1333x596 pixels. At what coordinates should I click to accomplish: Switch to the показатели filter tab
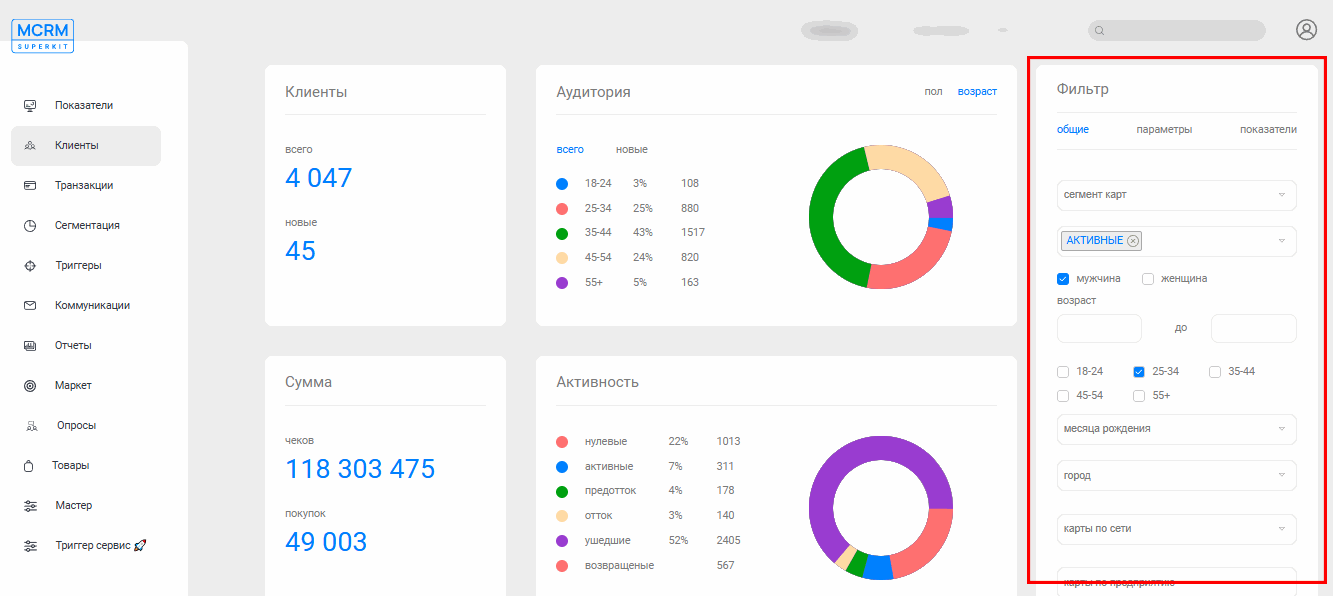1268,129
